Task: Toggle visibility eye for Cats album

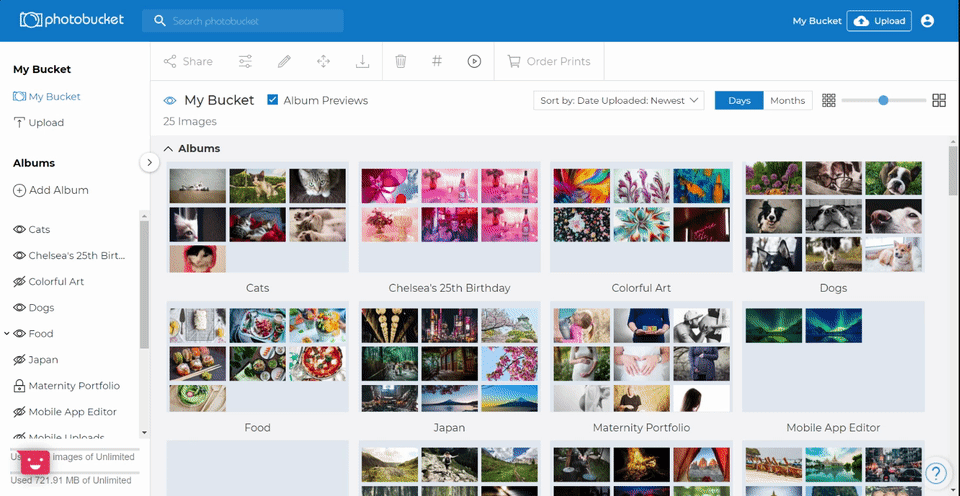Action: [x=19, y=230]
